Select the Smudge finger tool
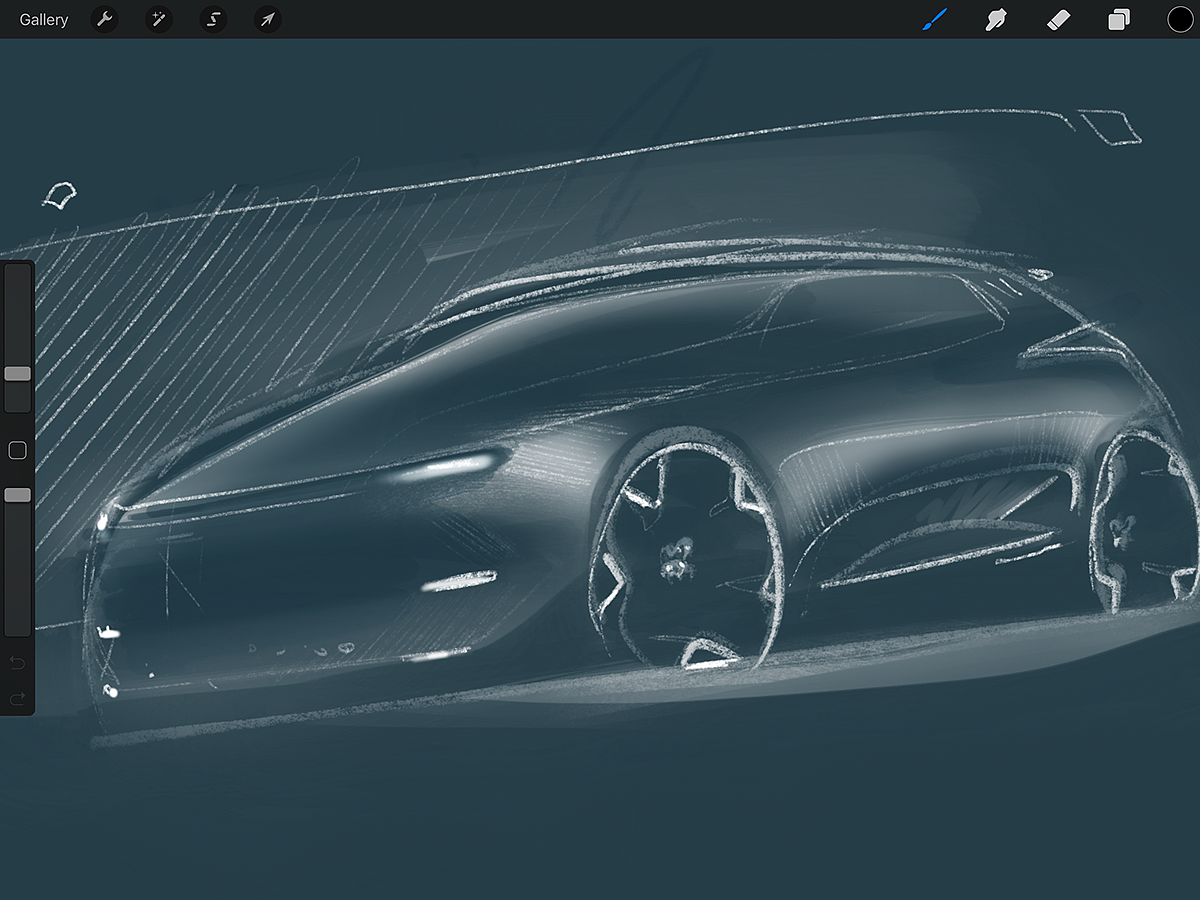Image resolution: width=1200 pixels, height=900 pixels. point(996,20)
